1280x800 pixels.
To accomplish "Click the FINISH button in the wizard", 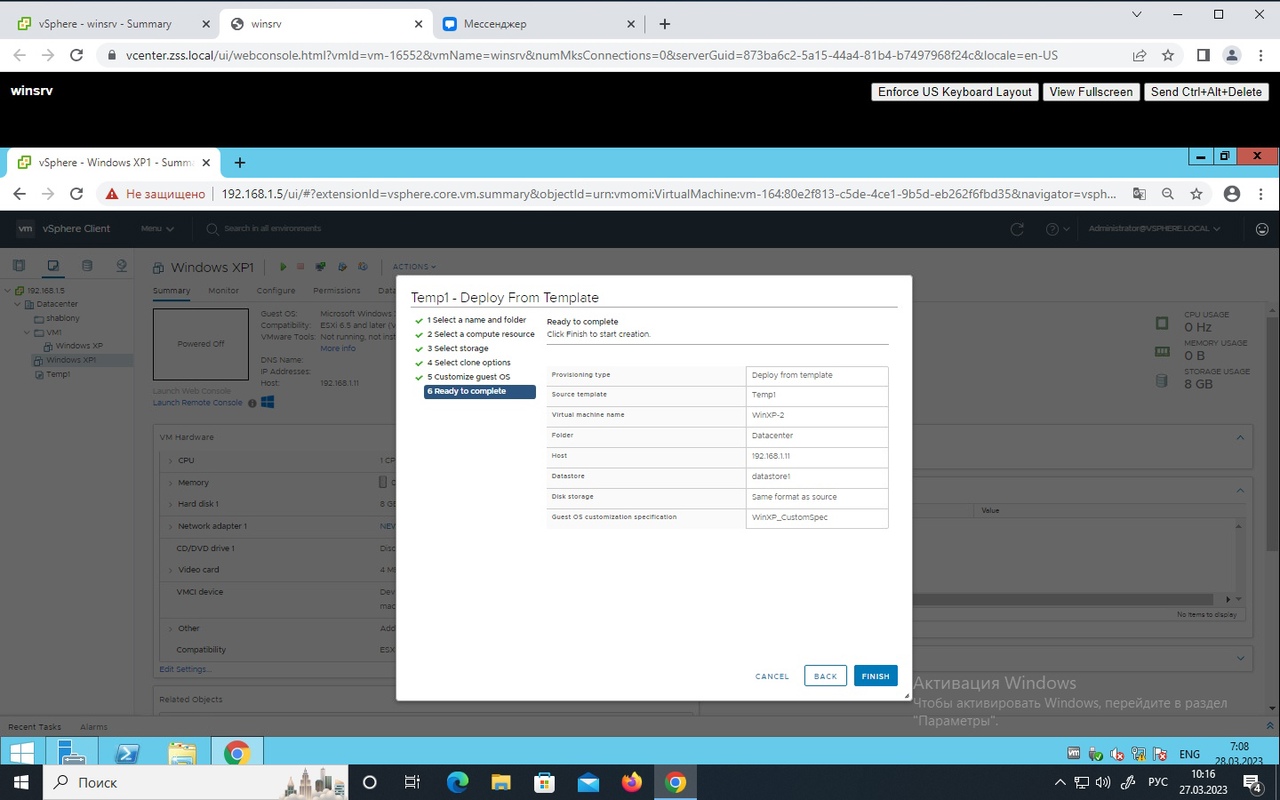I will pyautogui.click(x=875, y=676).
